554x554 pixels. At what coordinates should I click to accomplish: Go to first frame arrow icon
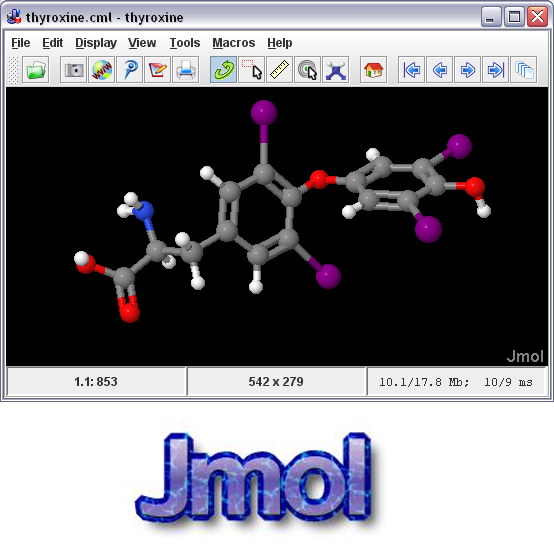point(411,70)
